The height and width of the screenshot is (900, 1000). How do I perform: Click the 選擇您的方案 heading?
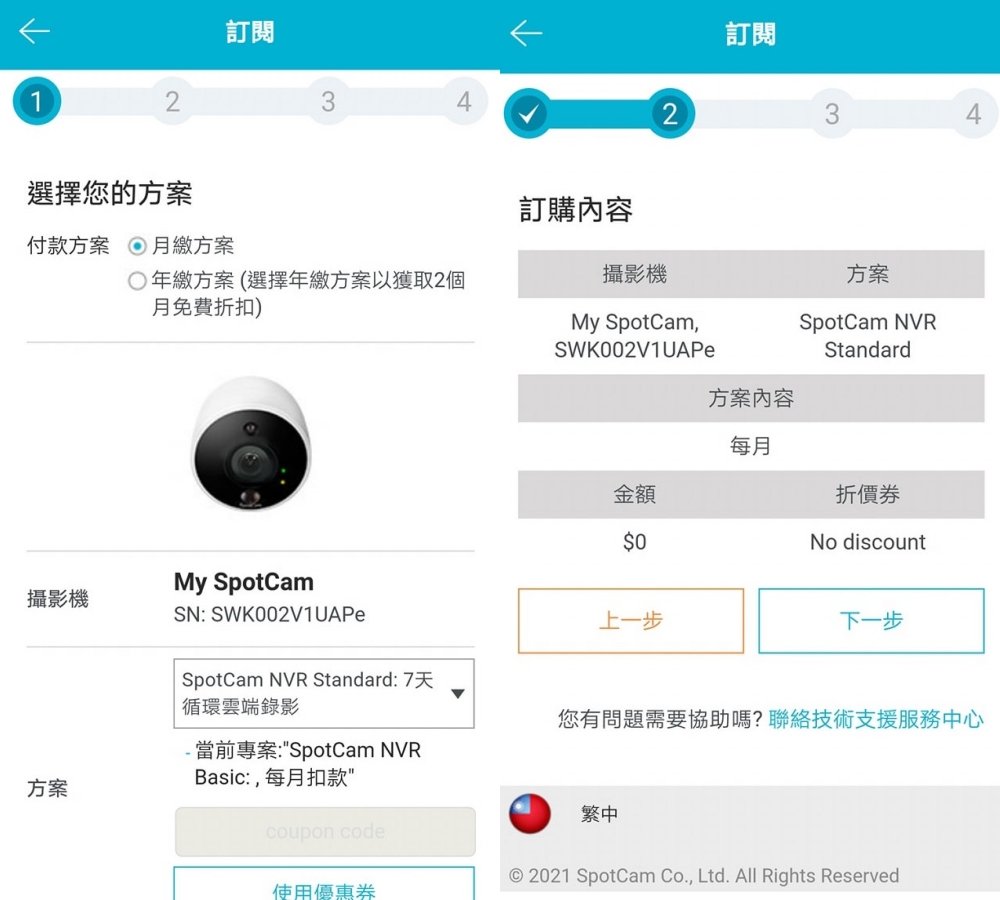coord(109,193)
